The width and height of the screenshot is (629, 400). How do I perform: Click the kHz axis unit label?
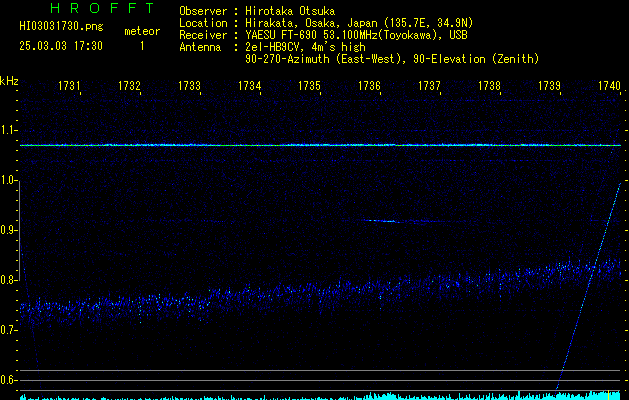point(9,81)
